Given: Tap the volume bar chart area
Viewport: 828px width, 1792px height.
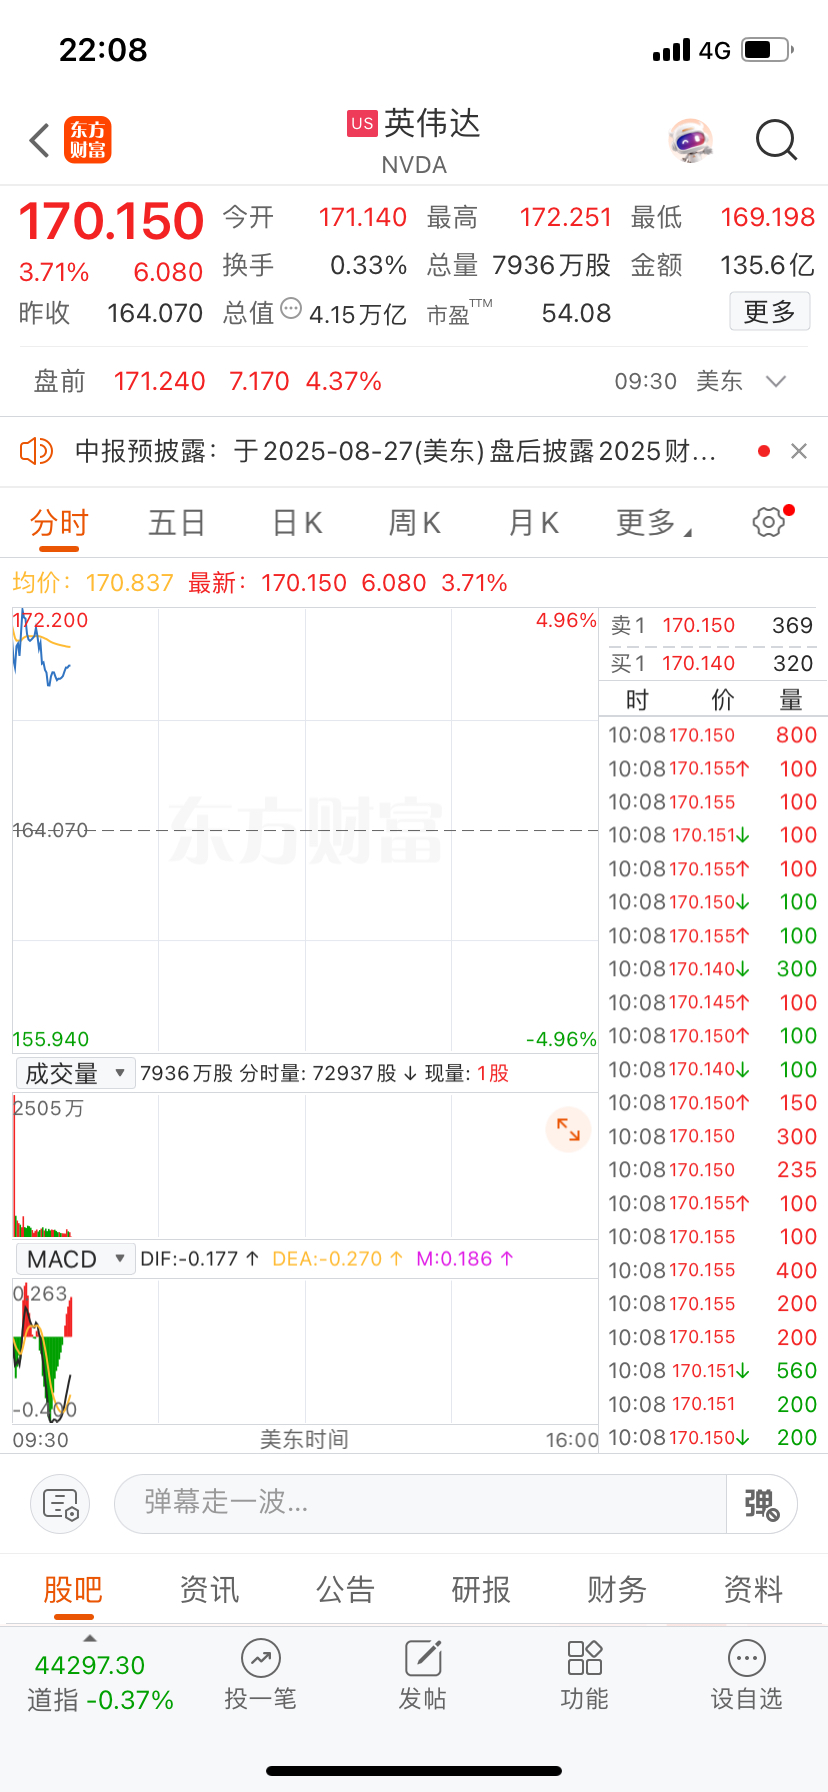Looking at the screenshot, I should (x=305, y=1165).
